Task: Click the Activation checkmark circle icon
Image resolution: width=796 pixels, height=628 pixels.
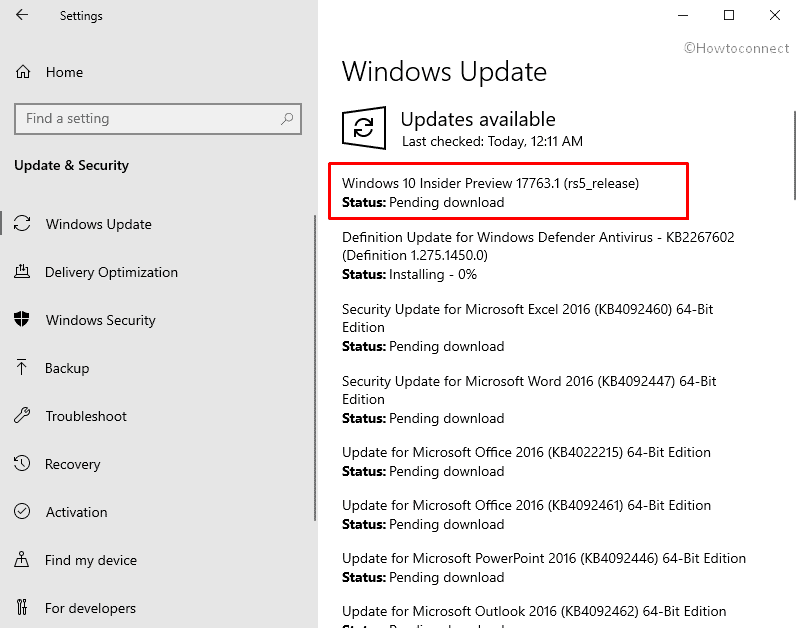Action: tap(22, 512)
